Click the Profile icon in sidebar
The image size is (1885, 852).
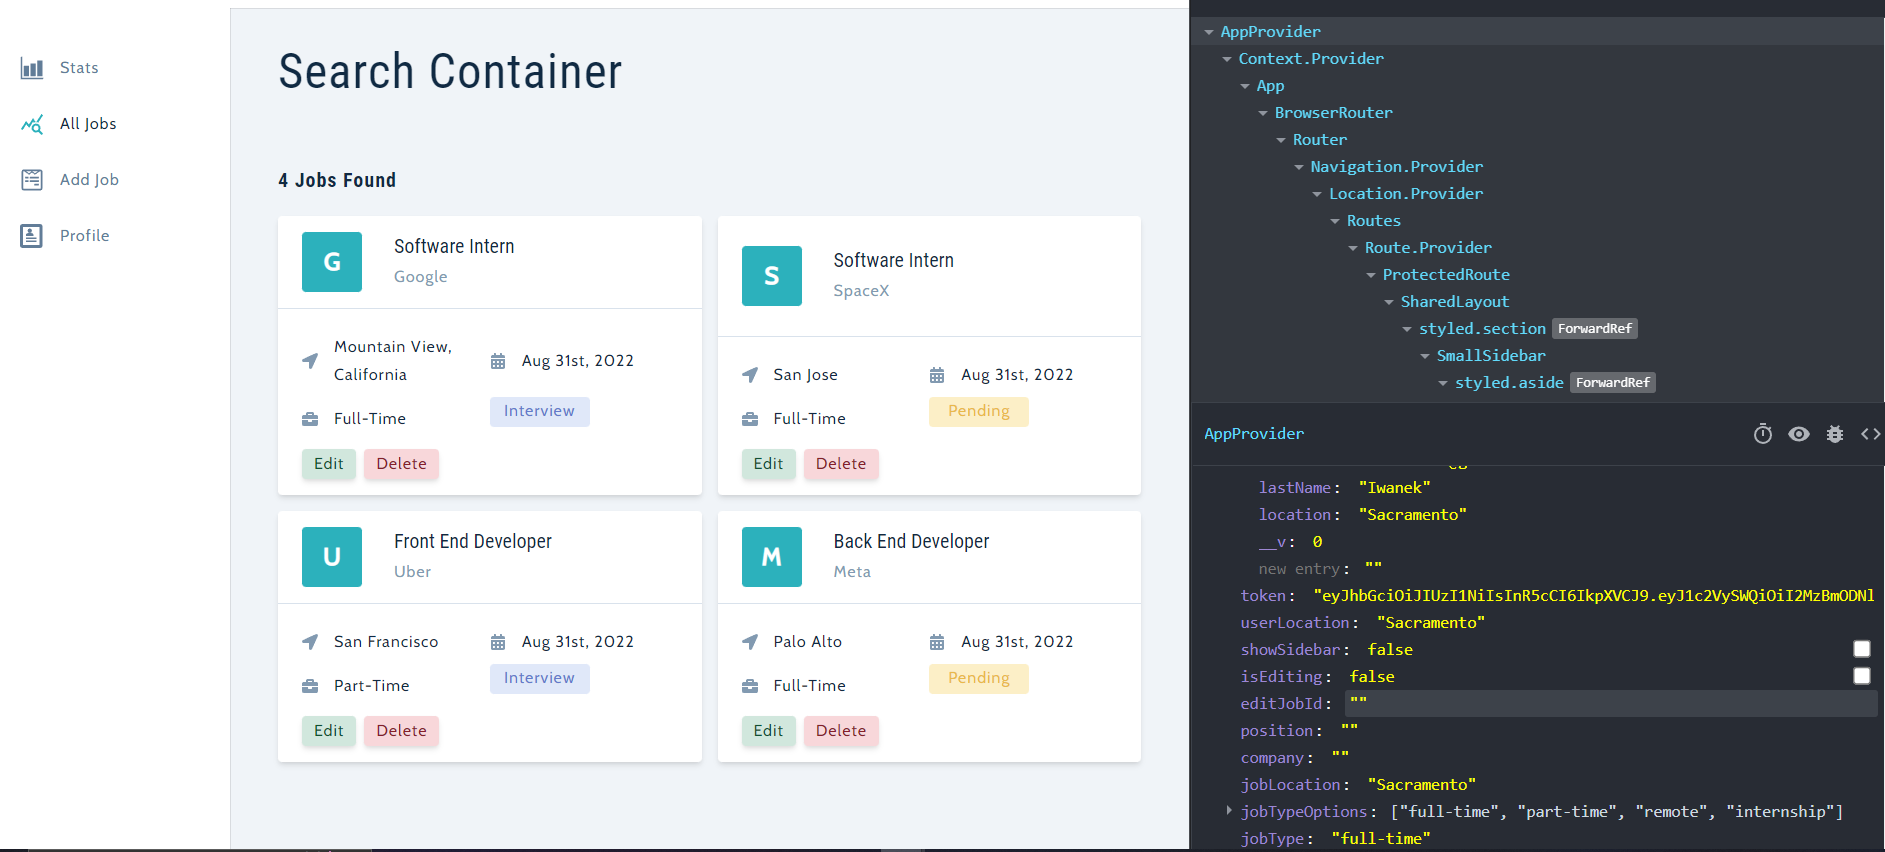coord(32,236)
